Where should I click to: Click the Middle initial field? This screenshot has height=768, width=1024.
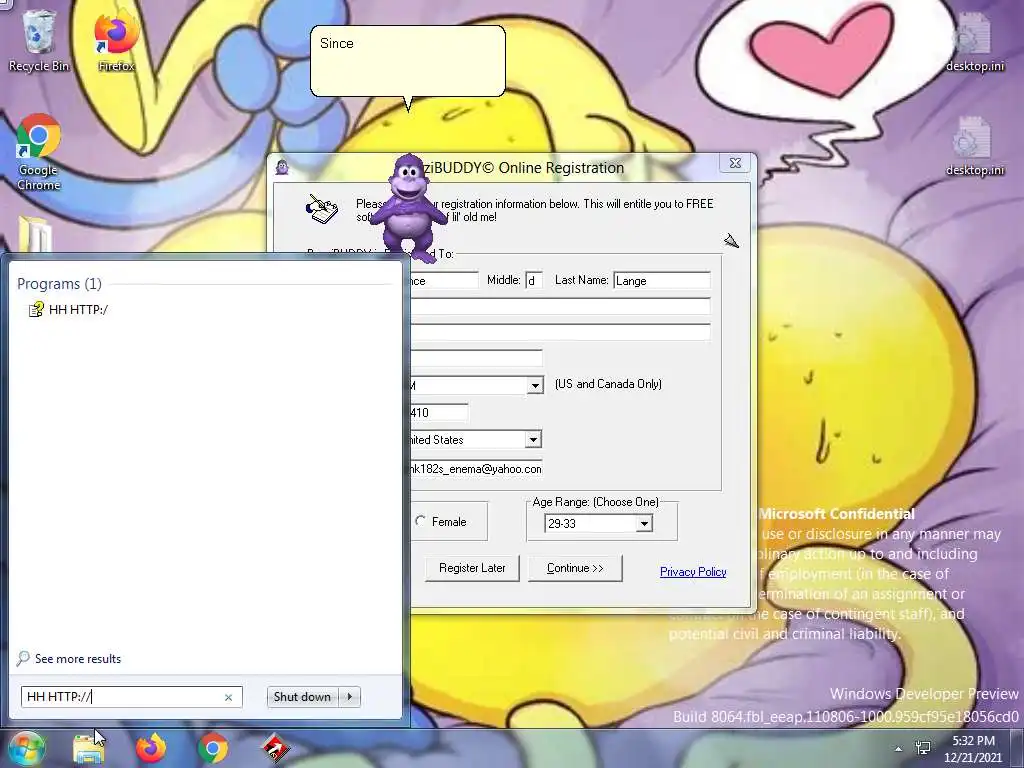534,281
